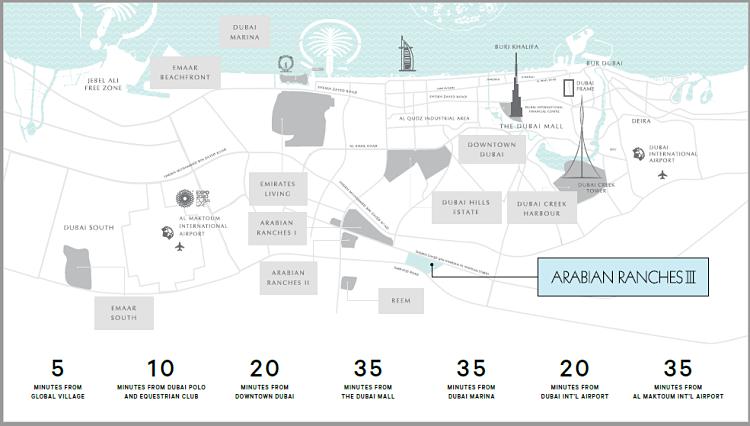Select the Arabian Ranches I label
750x426 pixels.
pyautogui.click(x=277, y=228)
